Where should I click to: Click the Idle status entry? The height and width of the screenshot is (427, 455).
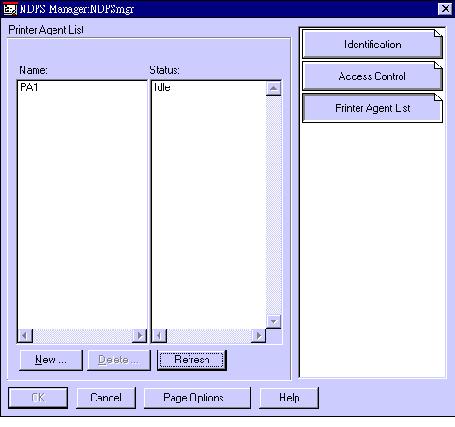(x=162, y=87)
